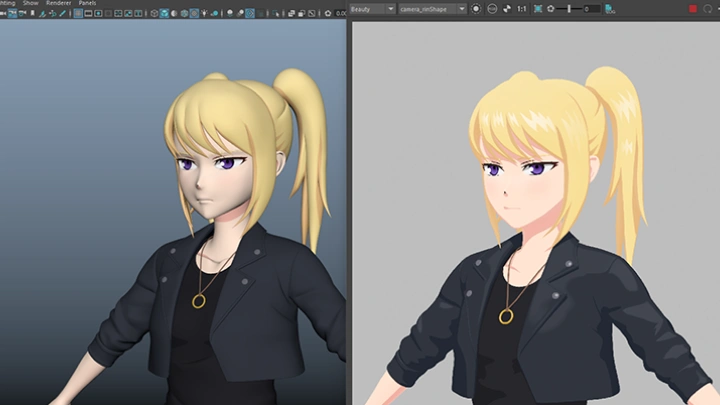Toggle the Depth of Field icon
Viewport: 720px width, 405px height.
tap(260, 13)
